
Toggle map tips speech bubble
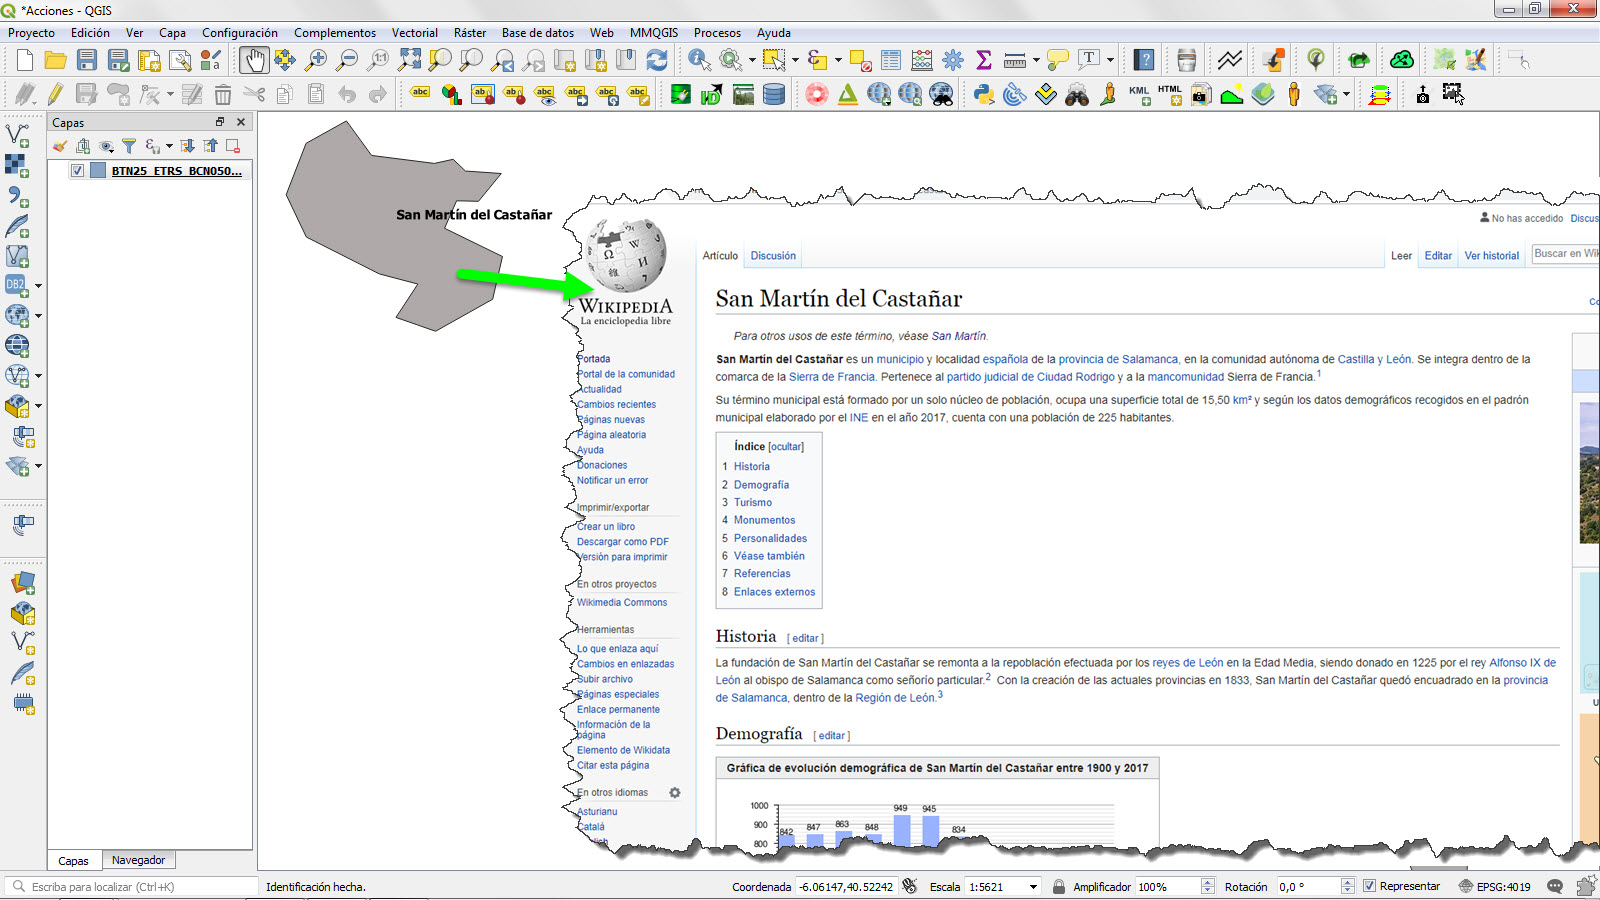click(1057, 60)
